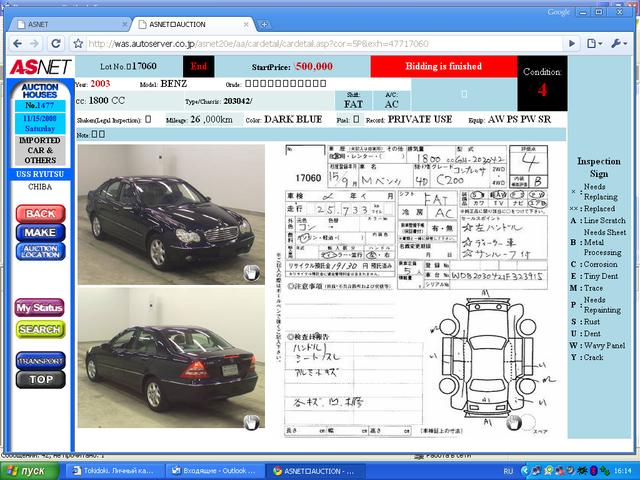Viewport: 640px width, 480px height.
Task: Open a new tab with plus button
Action: [x=264, y=24]
